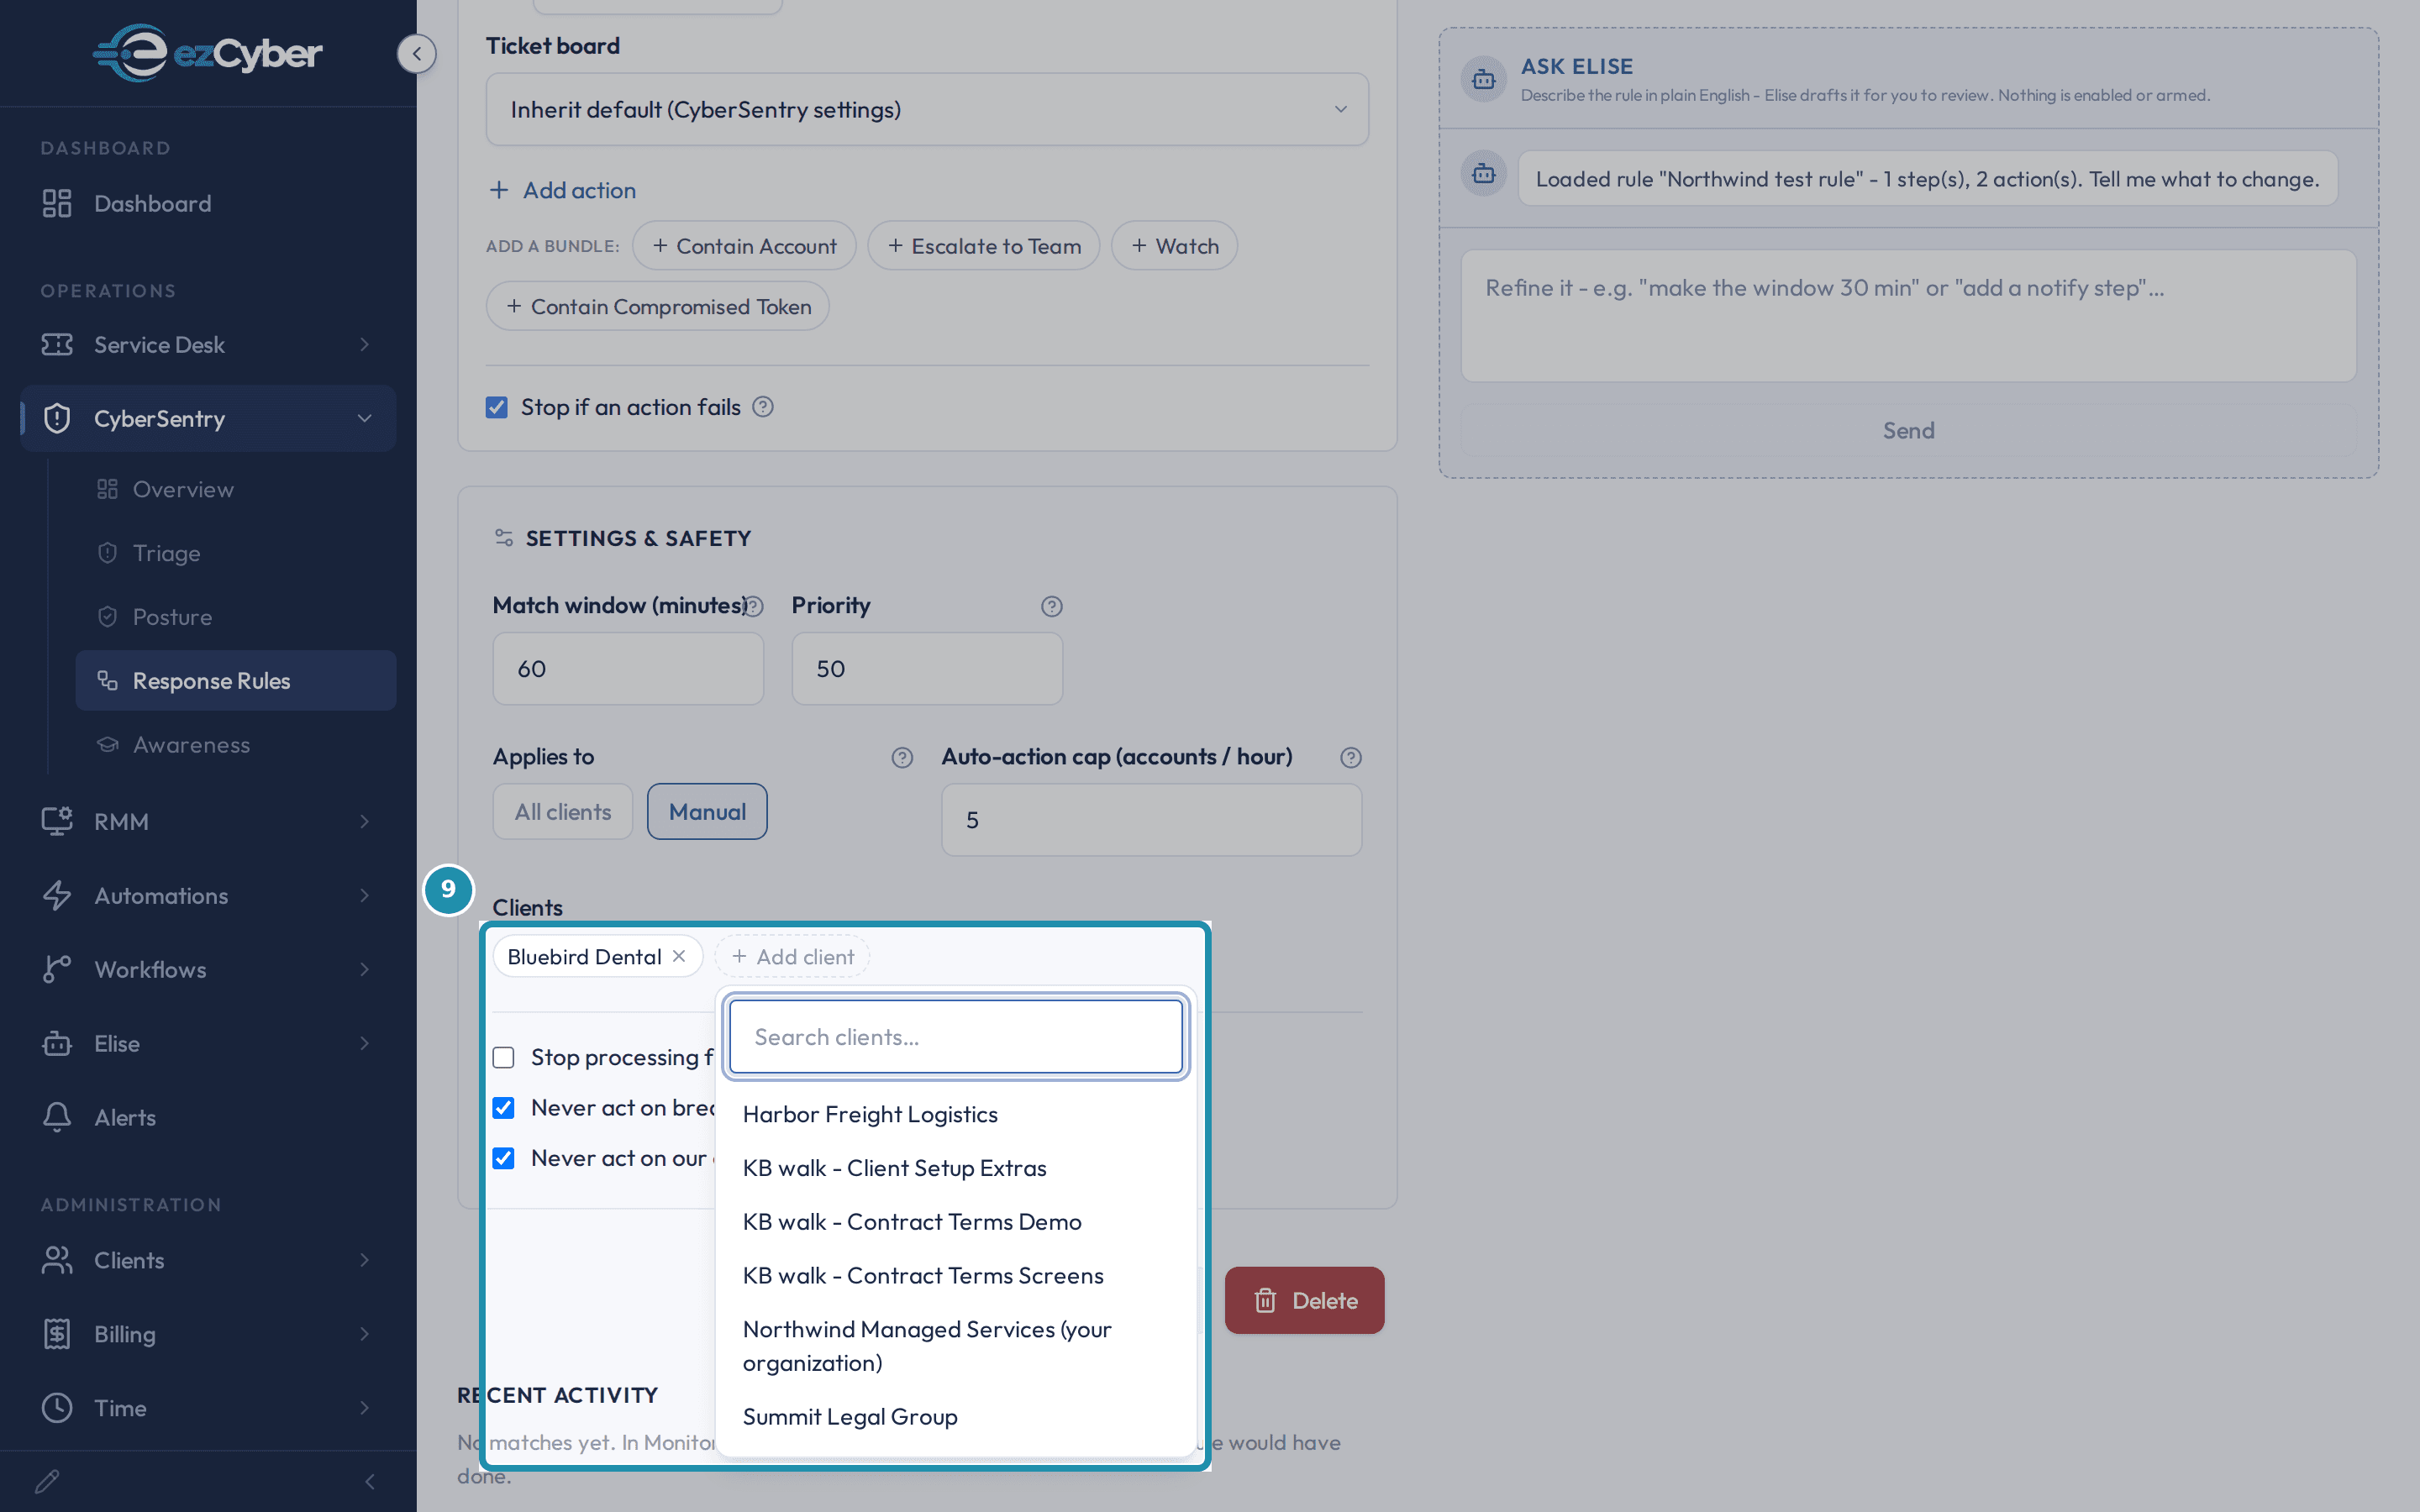
Task: Remove the Bluebird Dental client chip
Action: click(679, 956)
